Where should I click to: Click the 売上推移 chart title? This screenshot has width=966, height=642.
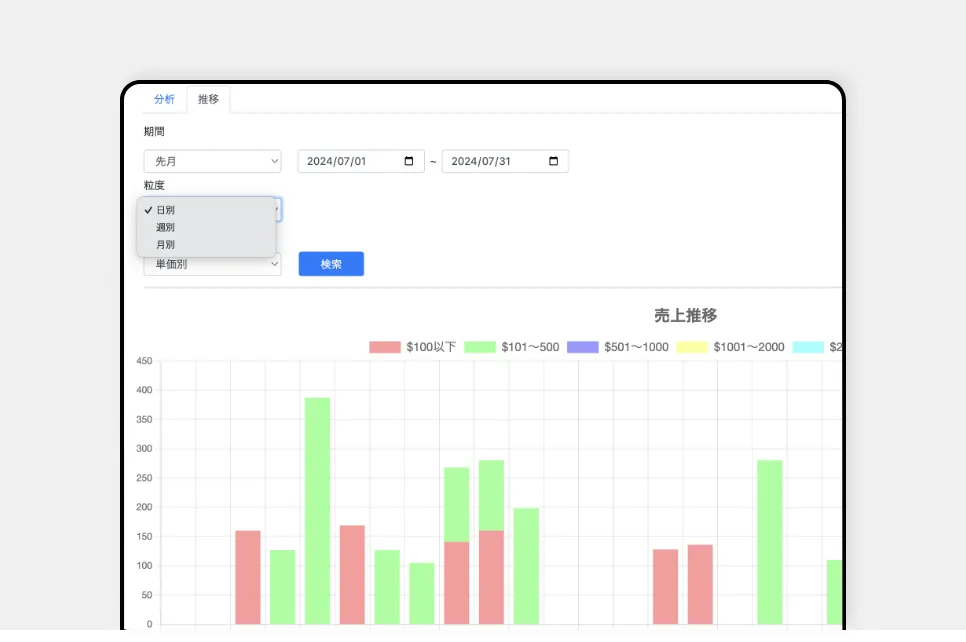pos(685,315)
